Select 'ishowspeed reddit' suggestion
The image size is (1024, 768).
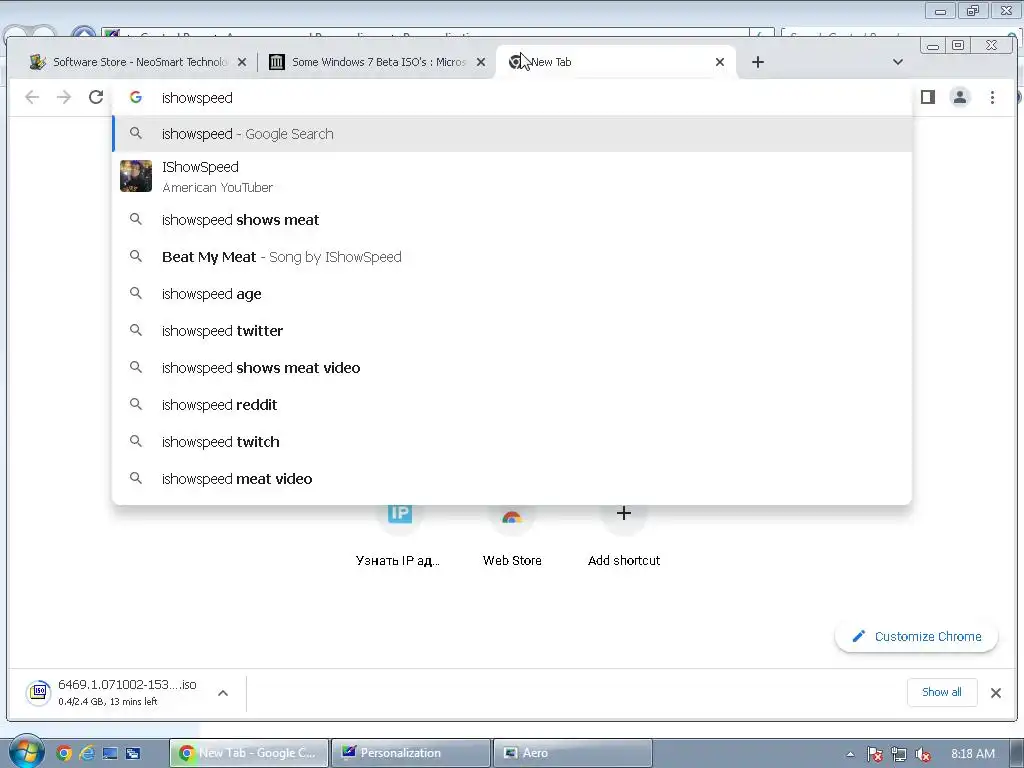coord(512,405)
